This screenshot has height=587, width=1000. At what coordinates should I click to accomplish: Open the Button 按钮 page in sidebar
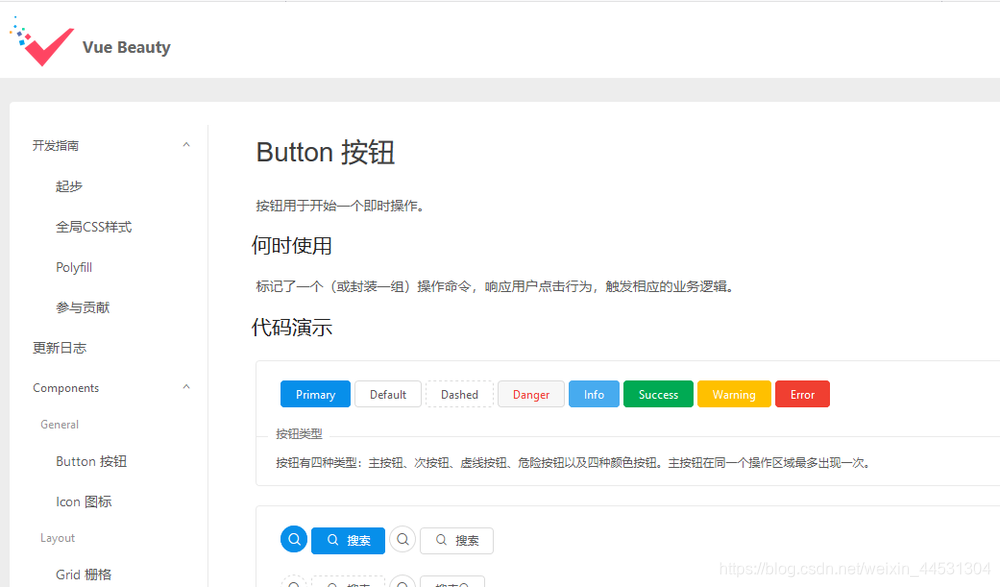91,461
